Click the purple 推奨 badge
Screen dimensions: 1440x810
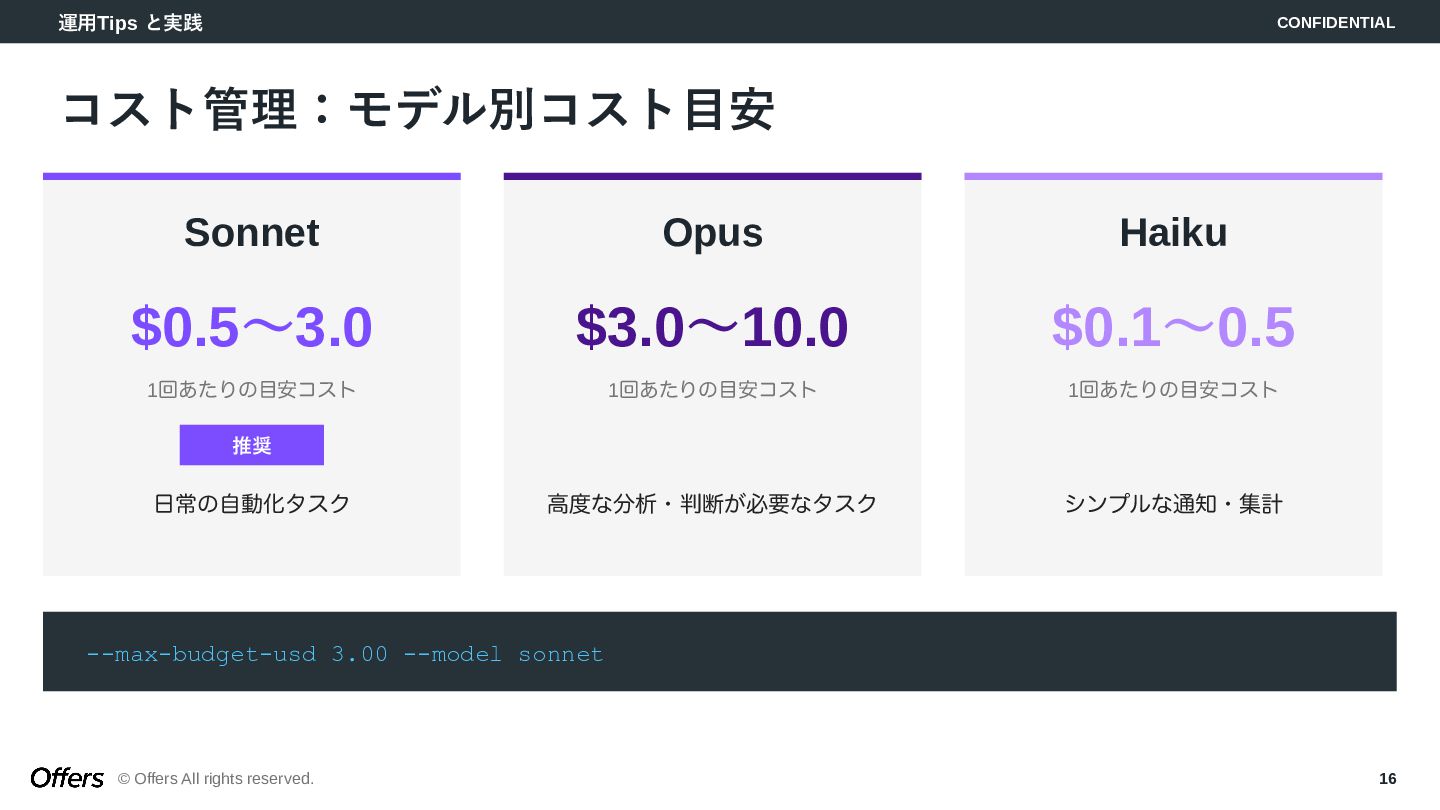click(252, 445)
